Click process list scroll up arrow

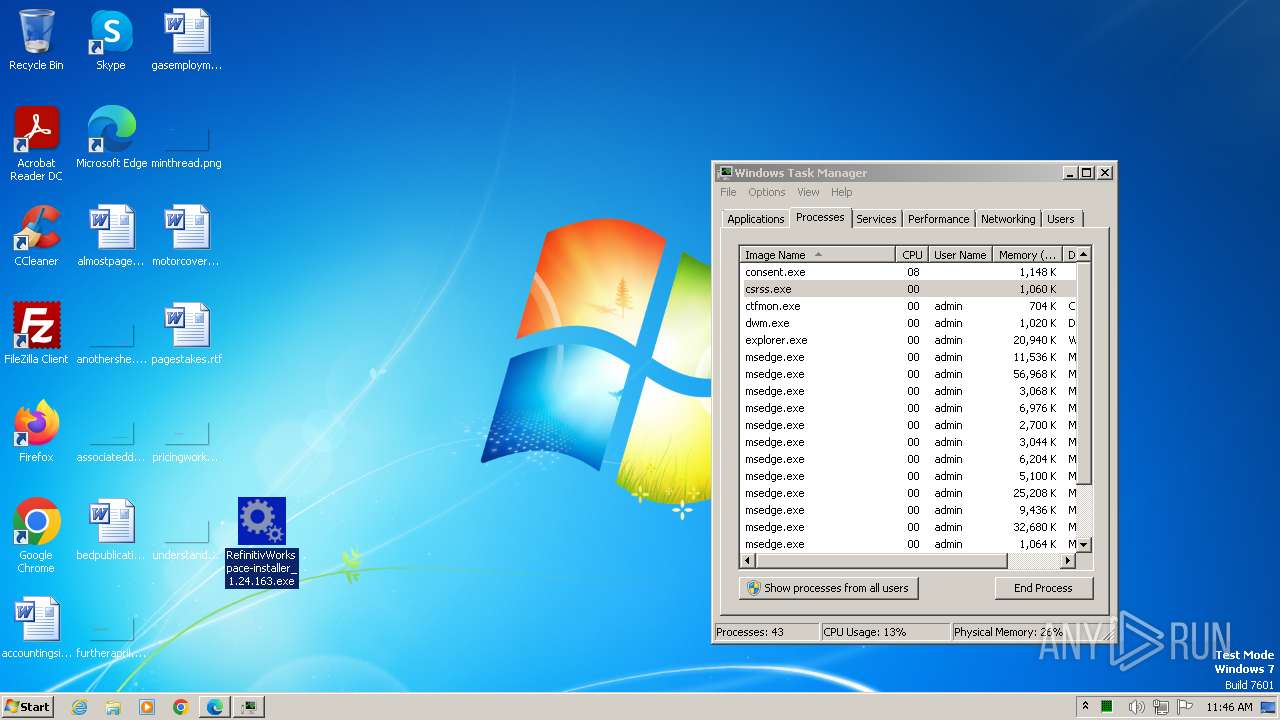pyautogui.click(x=1083, y=255)
